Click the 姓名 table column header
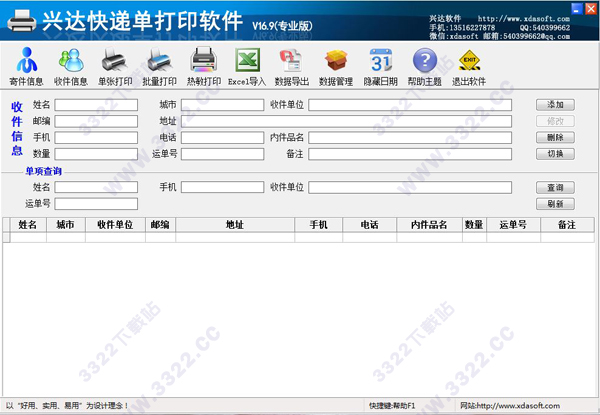Image resolution: width=600 pixels, height=415 pixels. (28, 225)
